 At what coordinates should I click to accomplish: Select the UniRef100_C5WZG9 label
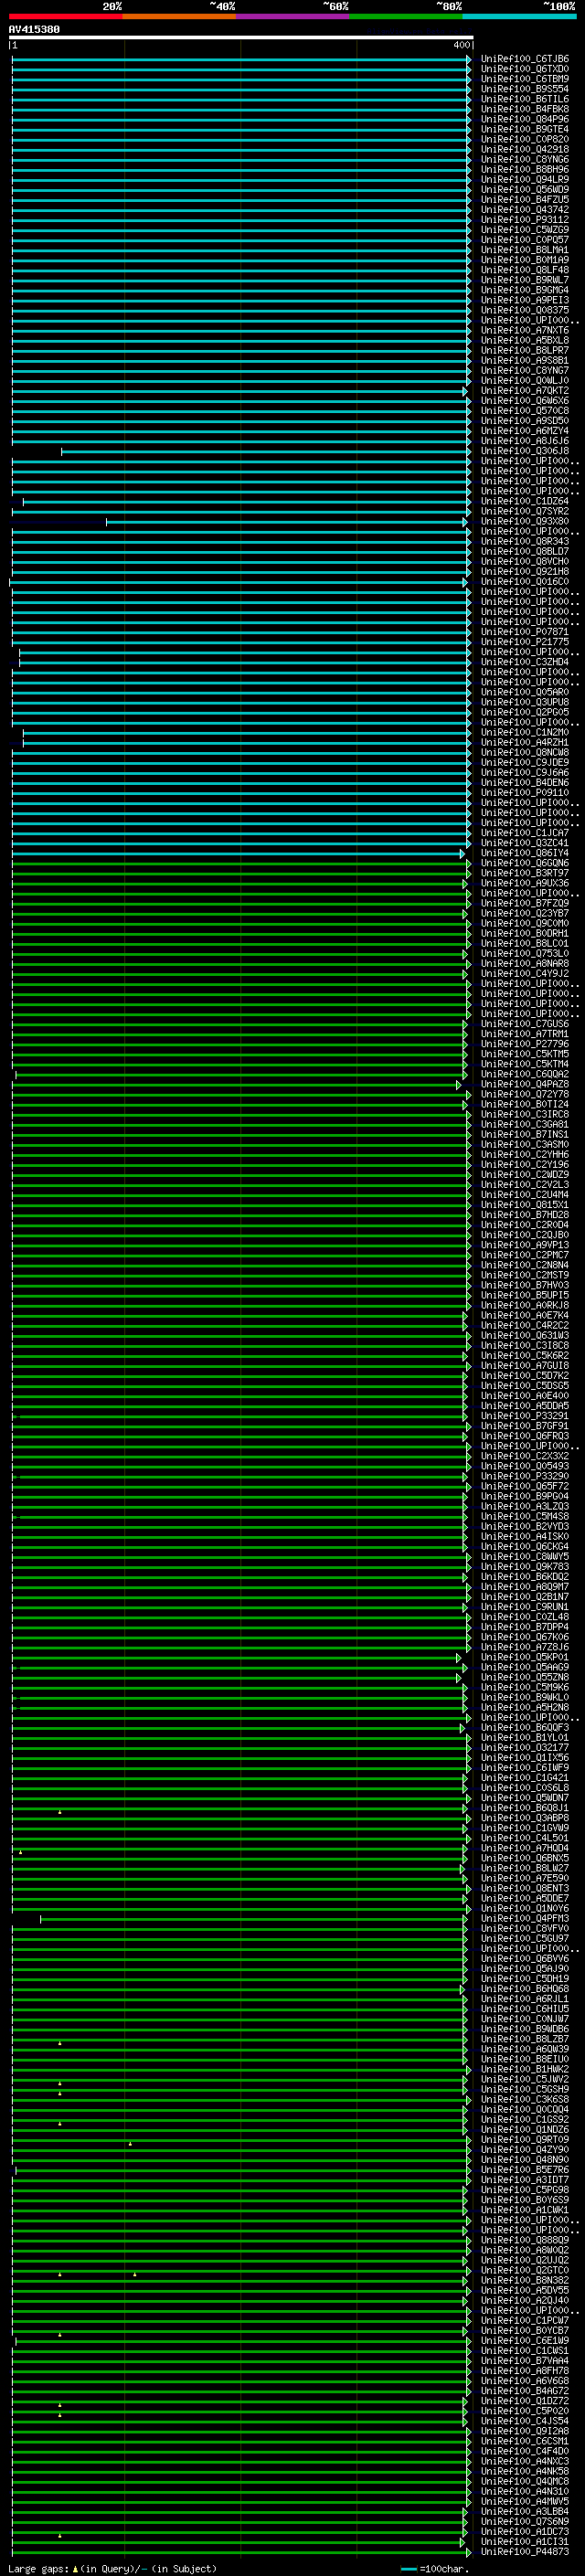[x=525, y=230]
